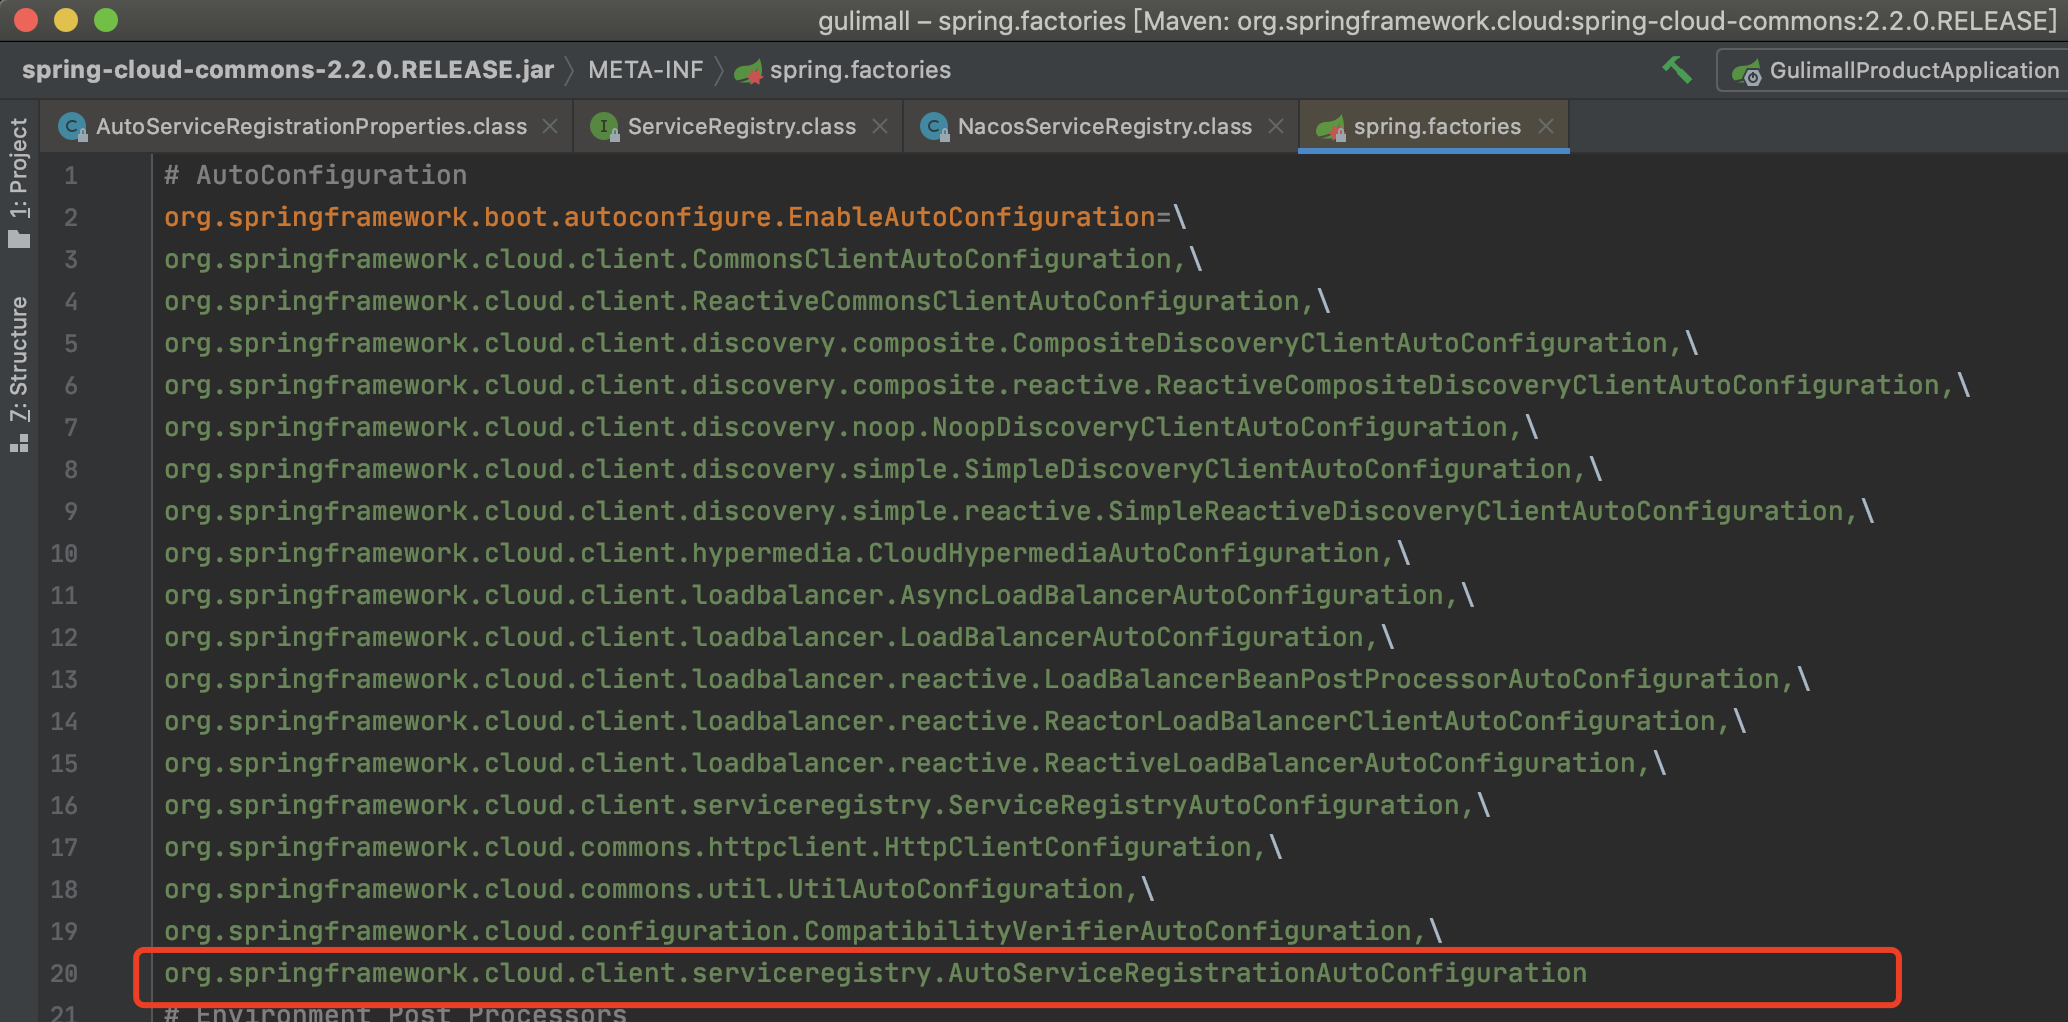Click the ReactiveCommonsClientAutoConfiguration entry
The image size is (2068, 1022).
point(732,301)
